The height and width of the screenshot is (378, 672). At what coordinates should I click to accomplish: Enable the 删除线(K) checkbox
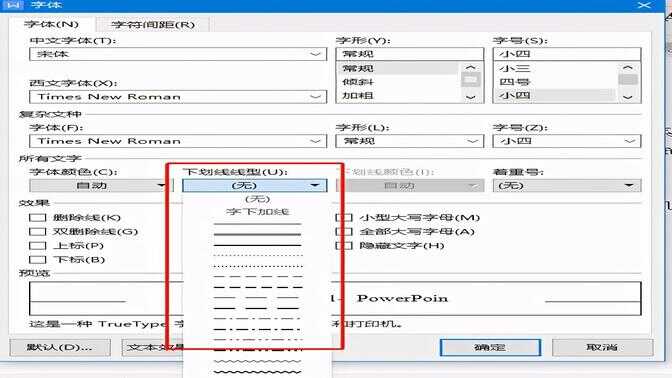(x=37, y=218)
